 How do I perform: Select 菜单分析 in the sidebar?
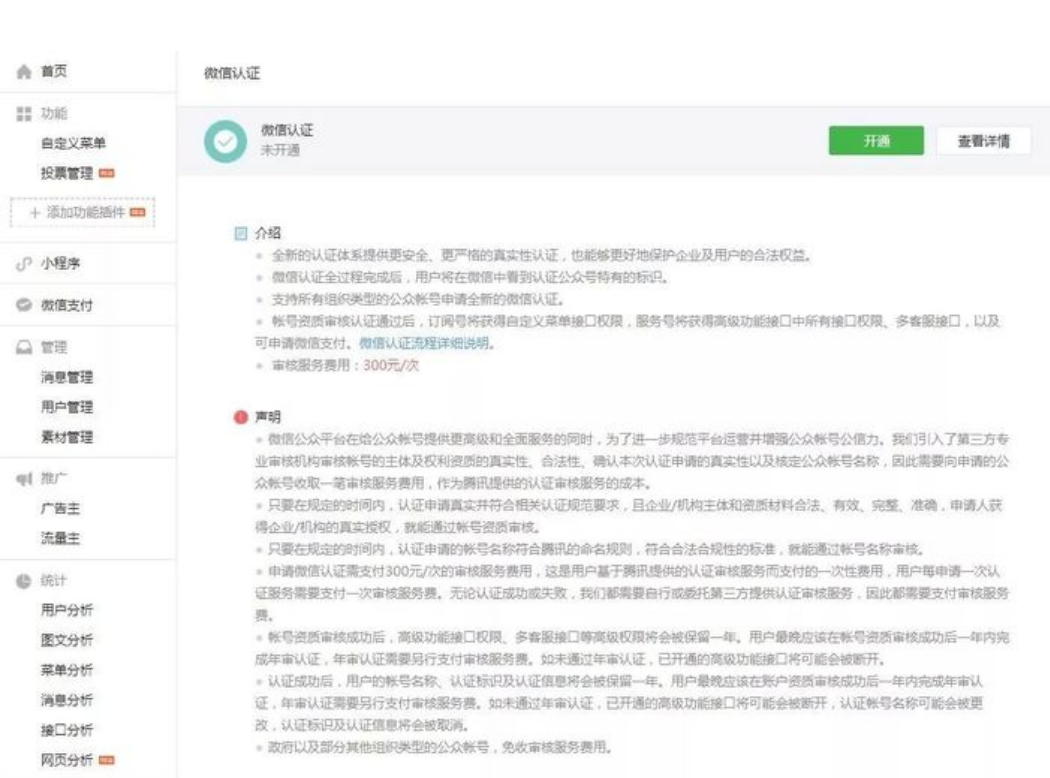click(x=67, y=670)
